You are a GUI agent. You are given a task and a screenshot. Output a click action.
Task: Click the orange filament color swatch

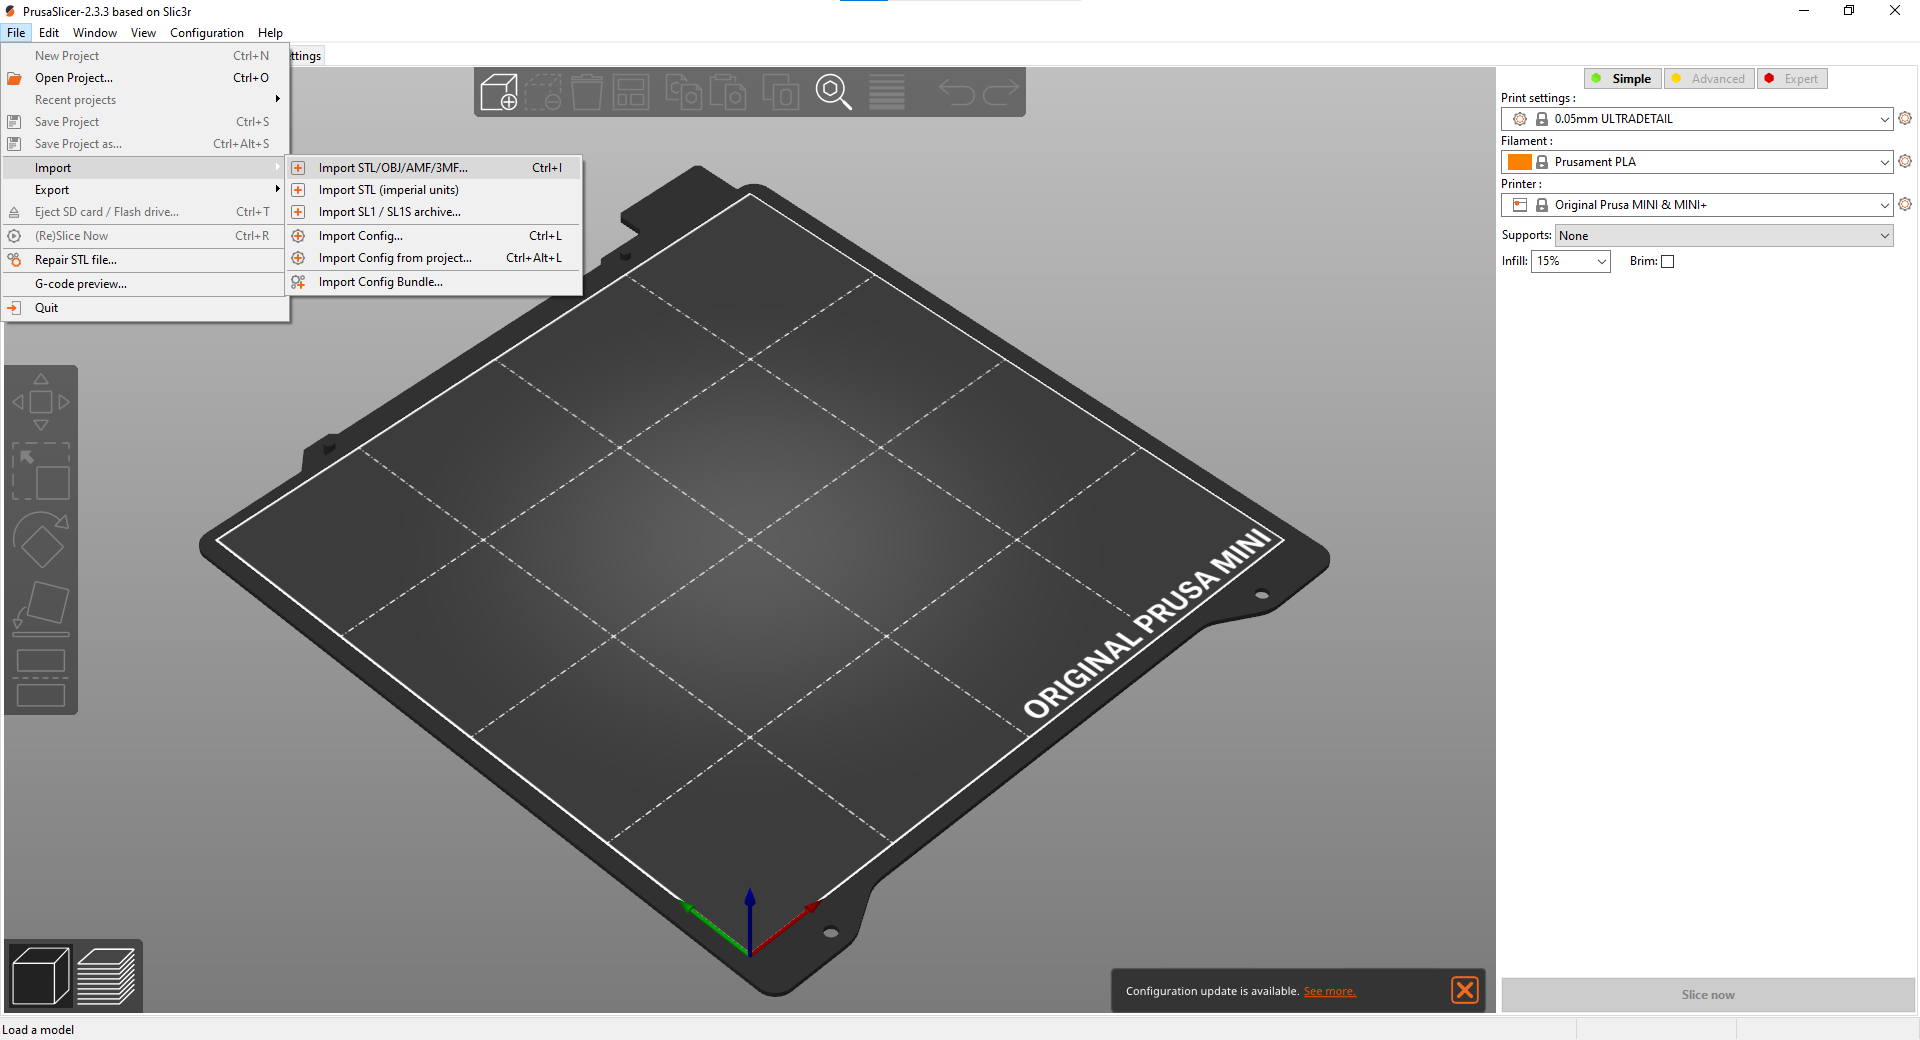coord(1520,162)
